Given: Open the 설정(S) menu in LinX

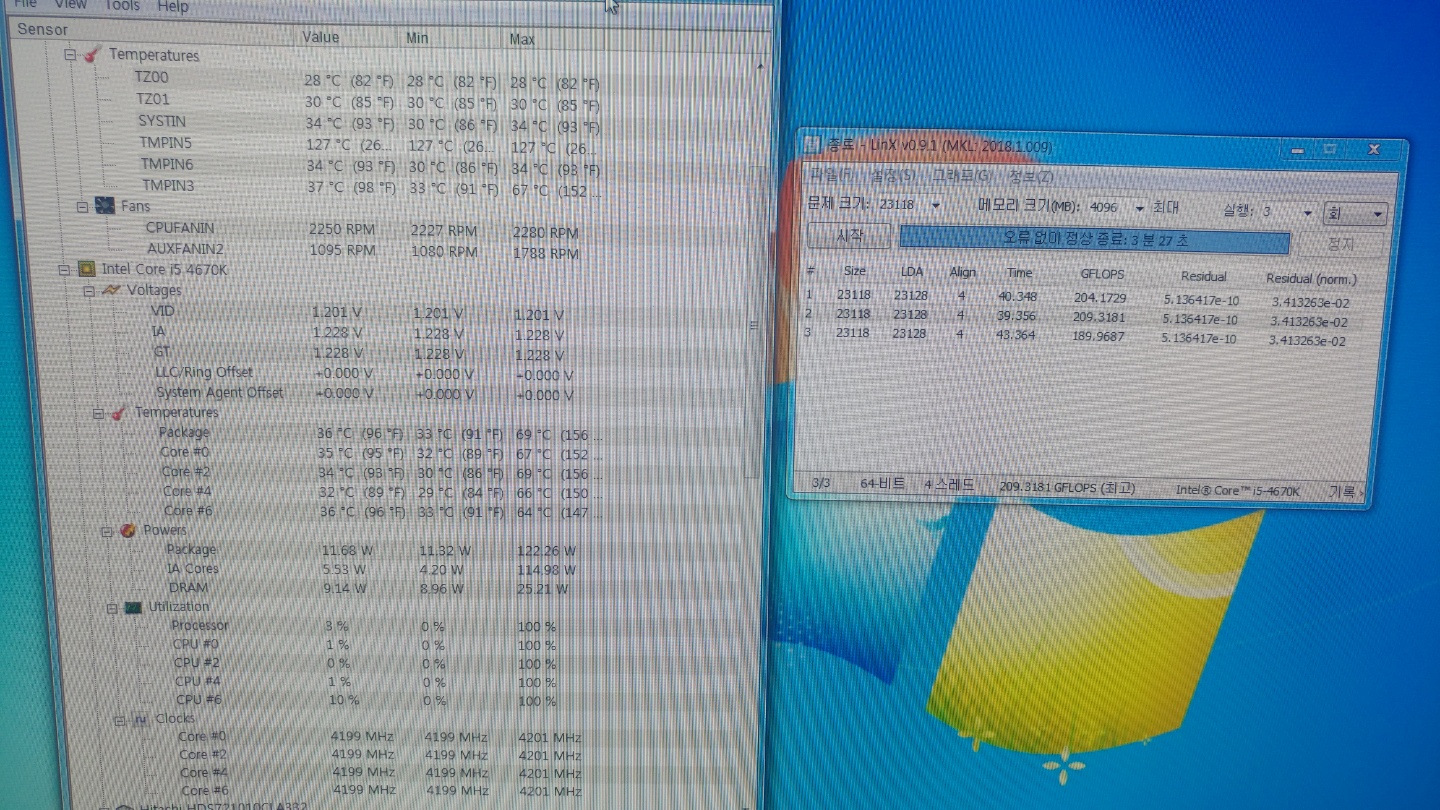Looking at the screenshot, I should click(x=893, y=176).
